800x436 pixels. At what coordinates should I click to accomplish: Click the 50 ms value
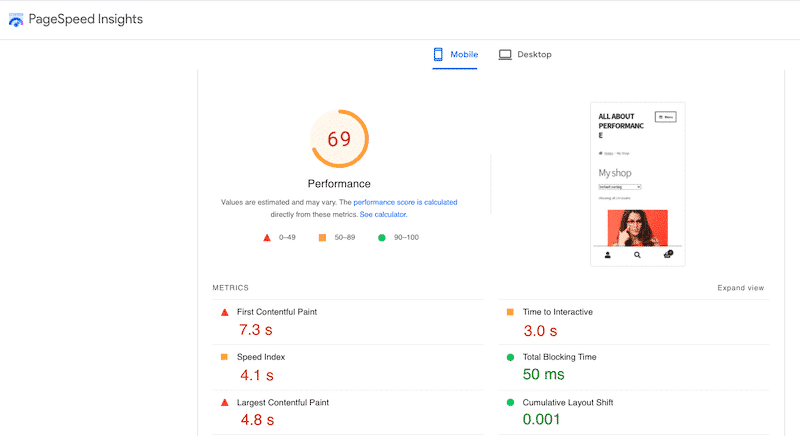[543, 375]
